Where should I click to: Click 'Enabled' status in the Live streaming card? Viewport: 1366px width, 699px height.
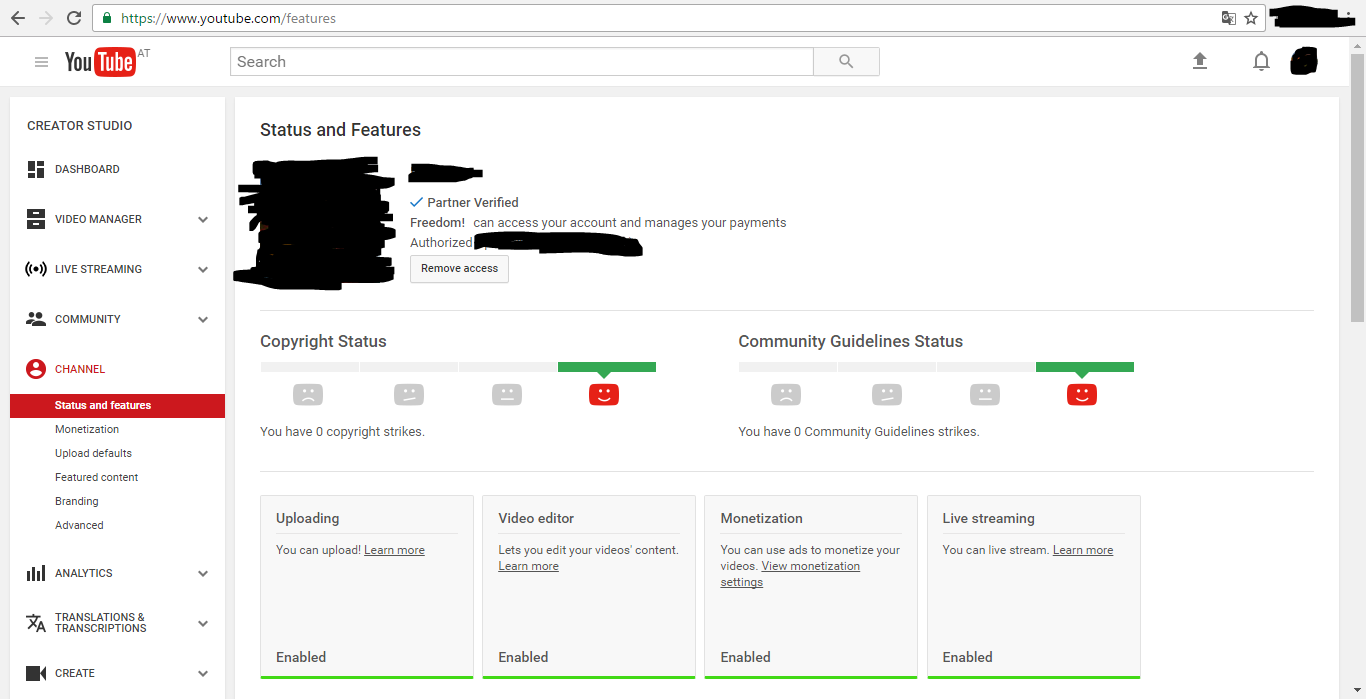pos(967,657)
